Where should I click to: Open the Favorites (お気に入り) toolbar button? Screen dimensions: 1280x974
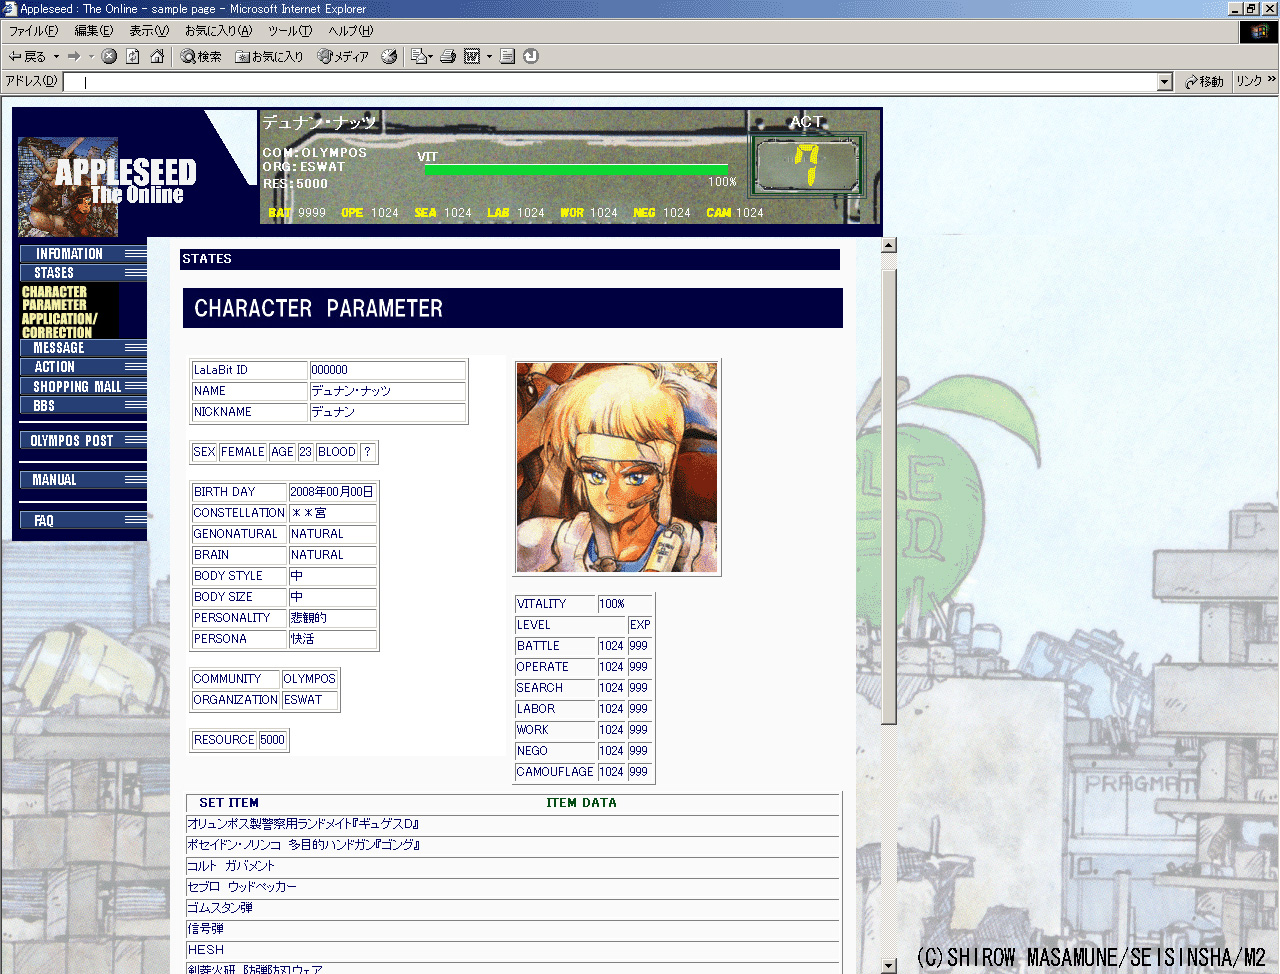coord(269,57)
